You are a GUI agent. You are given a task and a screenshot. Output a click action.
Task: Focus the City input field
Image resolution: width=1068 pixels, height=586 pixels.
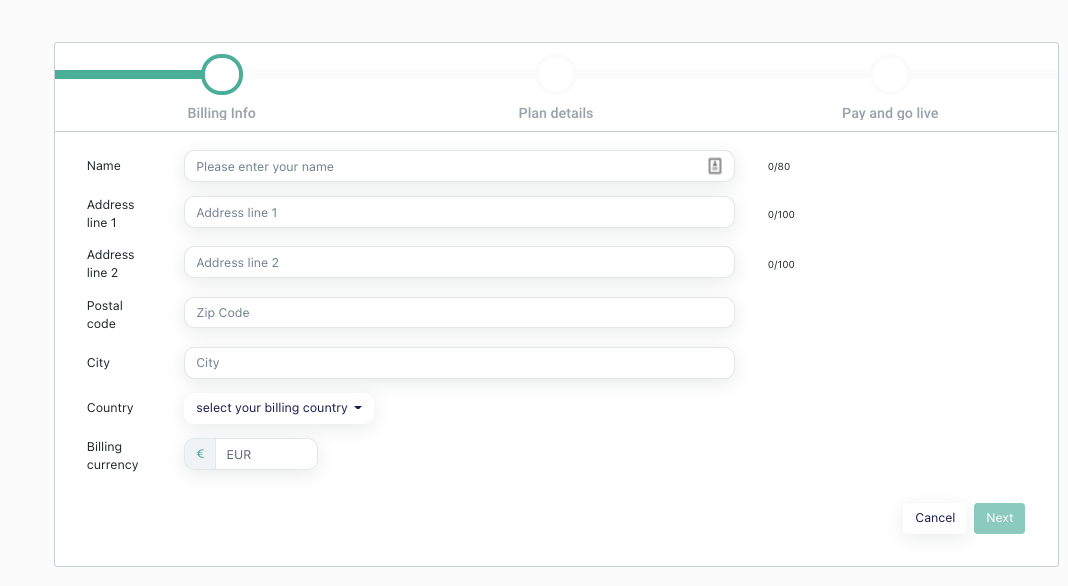pyautogui.click(x=459, y=363)
